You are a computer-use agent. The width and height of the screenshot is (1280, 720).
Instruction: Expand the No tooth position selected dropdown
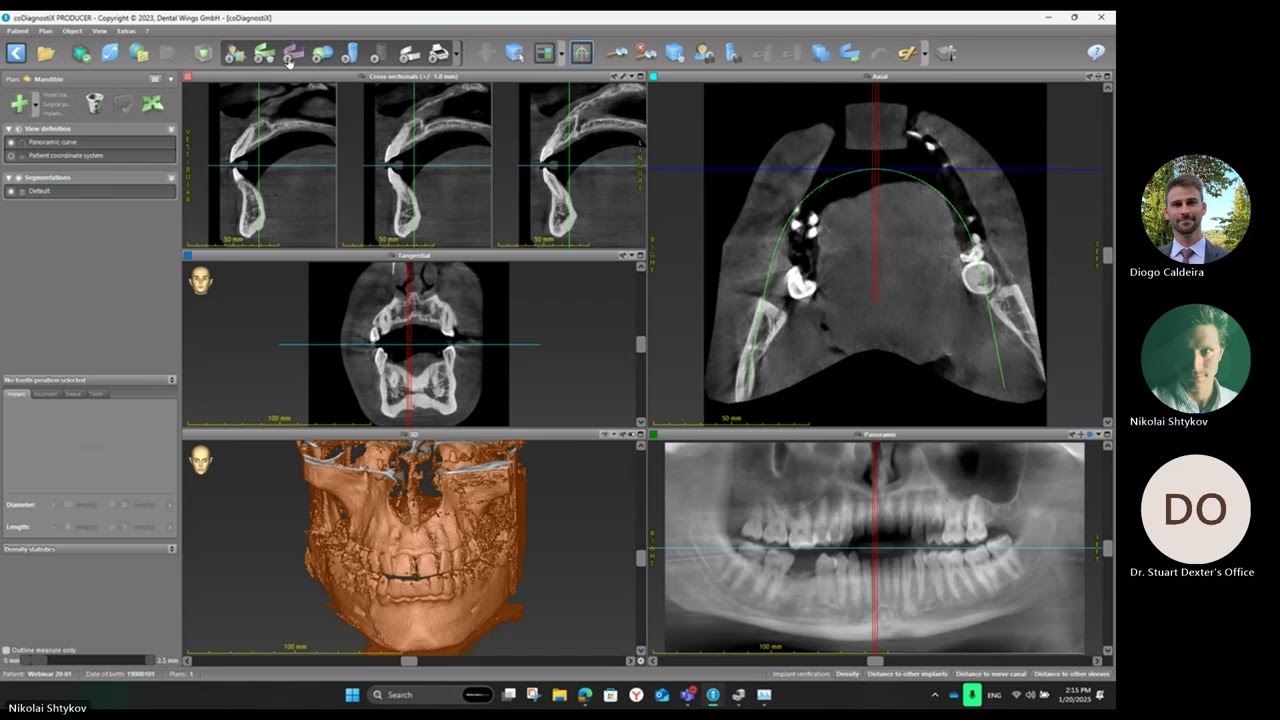click(x=172, y=380)
